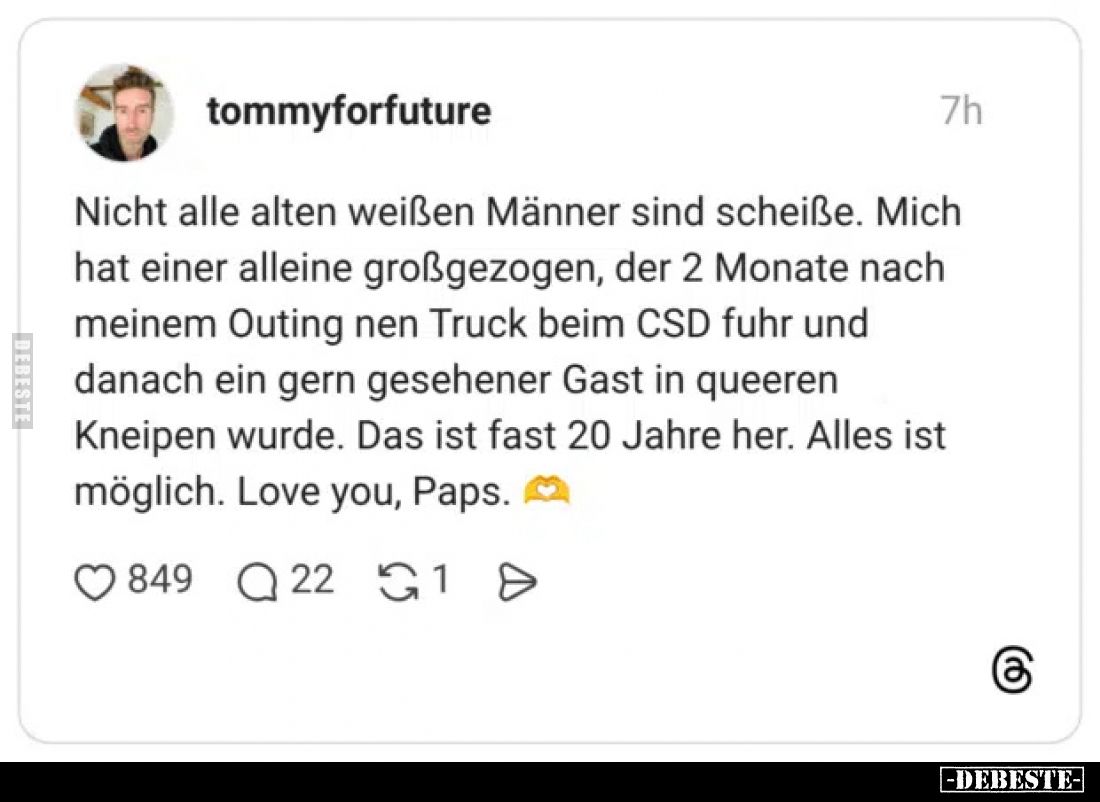
Task: Click the heart-hands emoji after 'Paps.'
Action: click(x=547, y=491)
